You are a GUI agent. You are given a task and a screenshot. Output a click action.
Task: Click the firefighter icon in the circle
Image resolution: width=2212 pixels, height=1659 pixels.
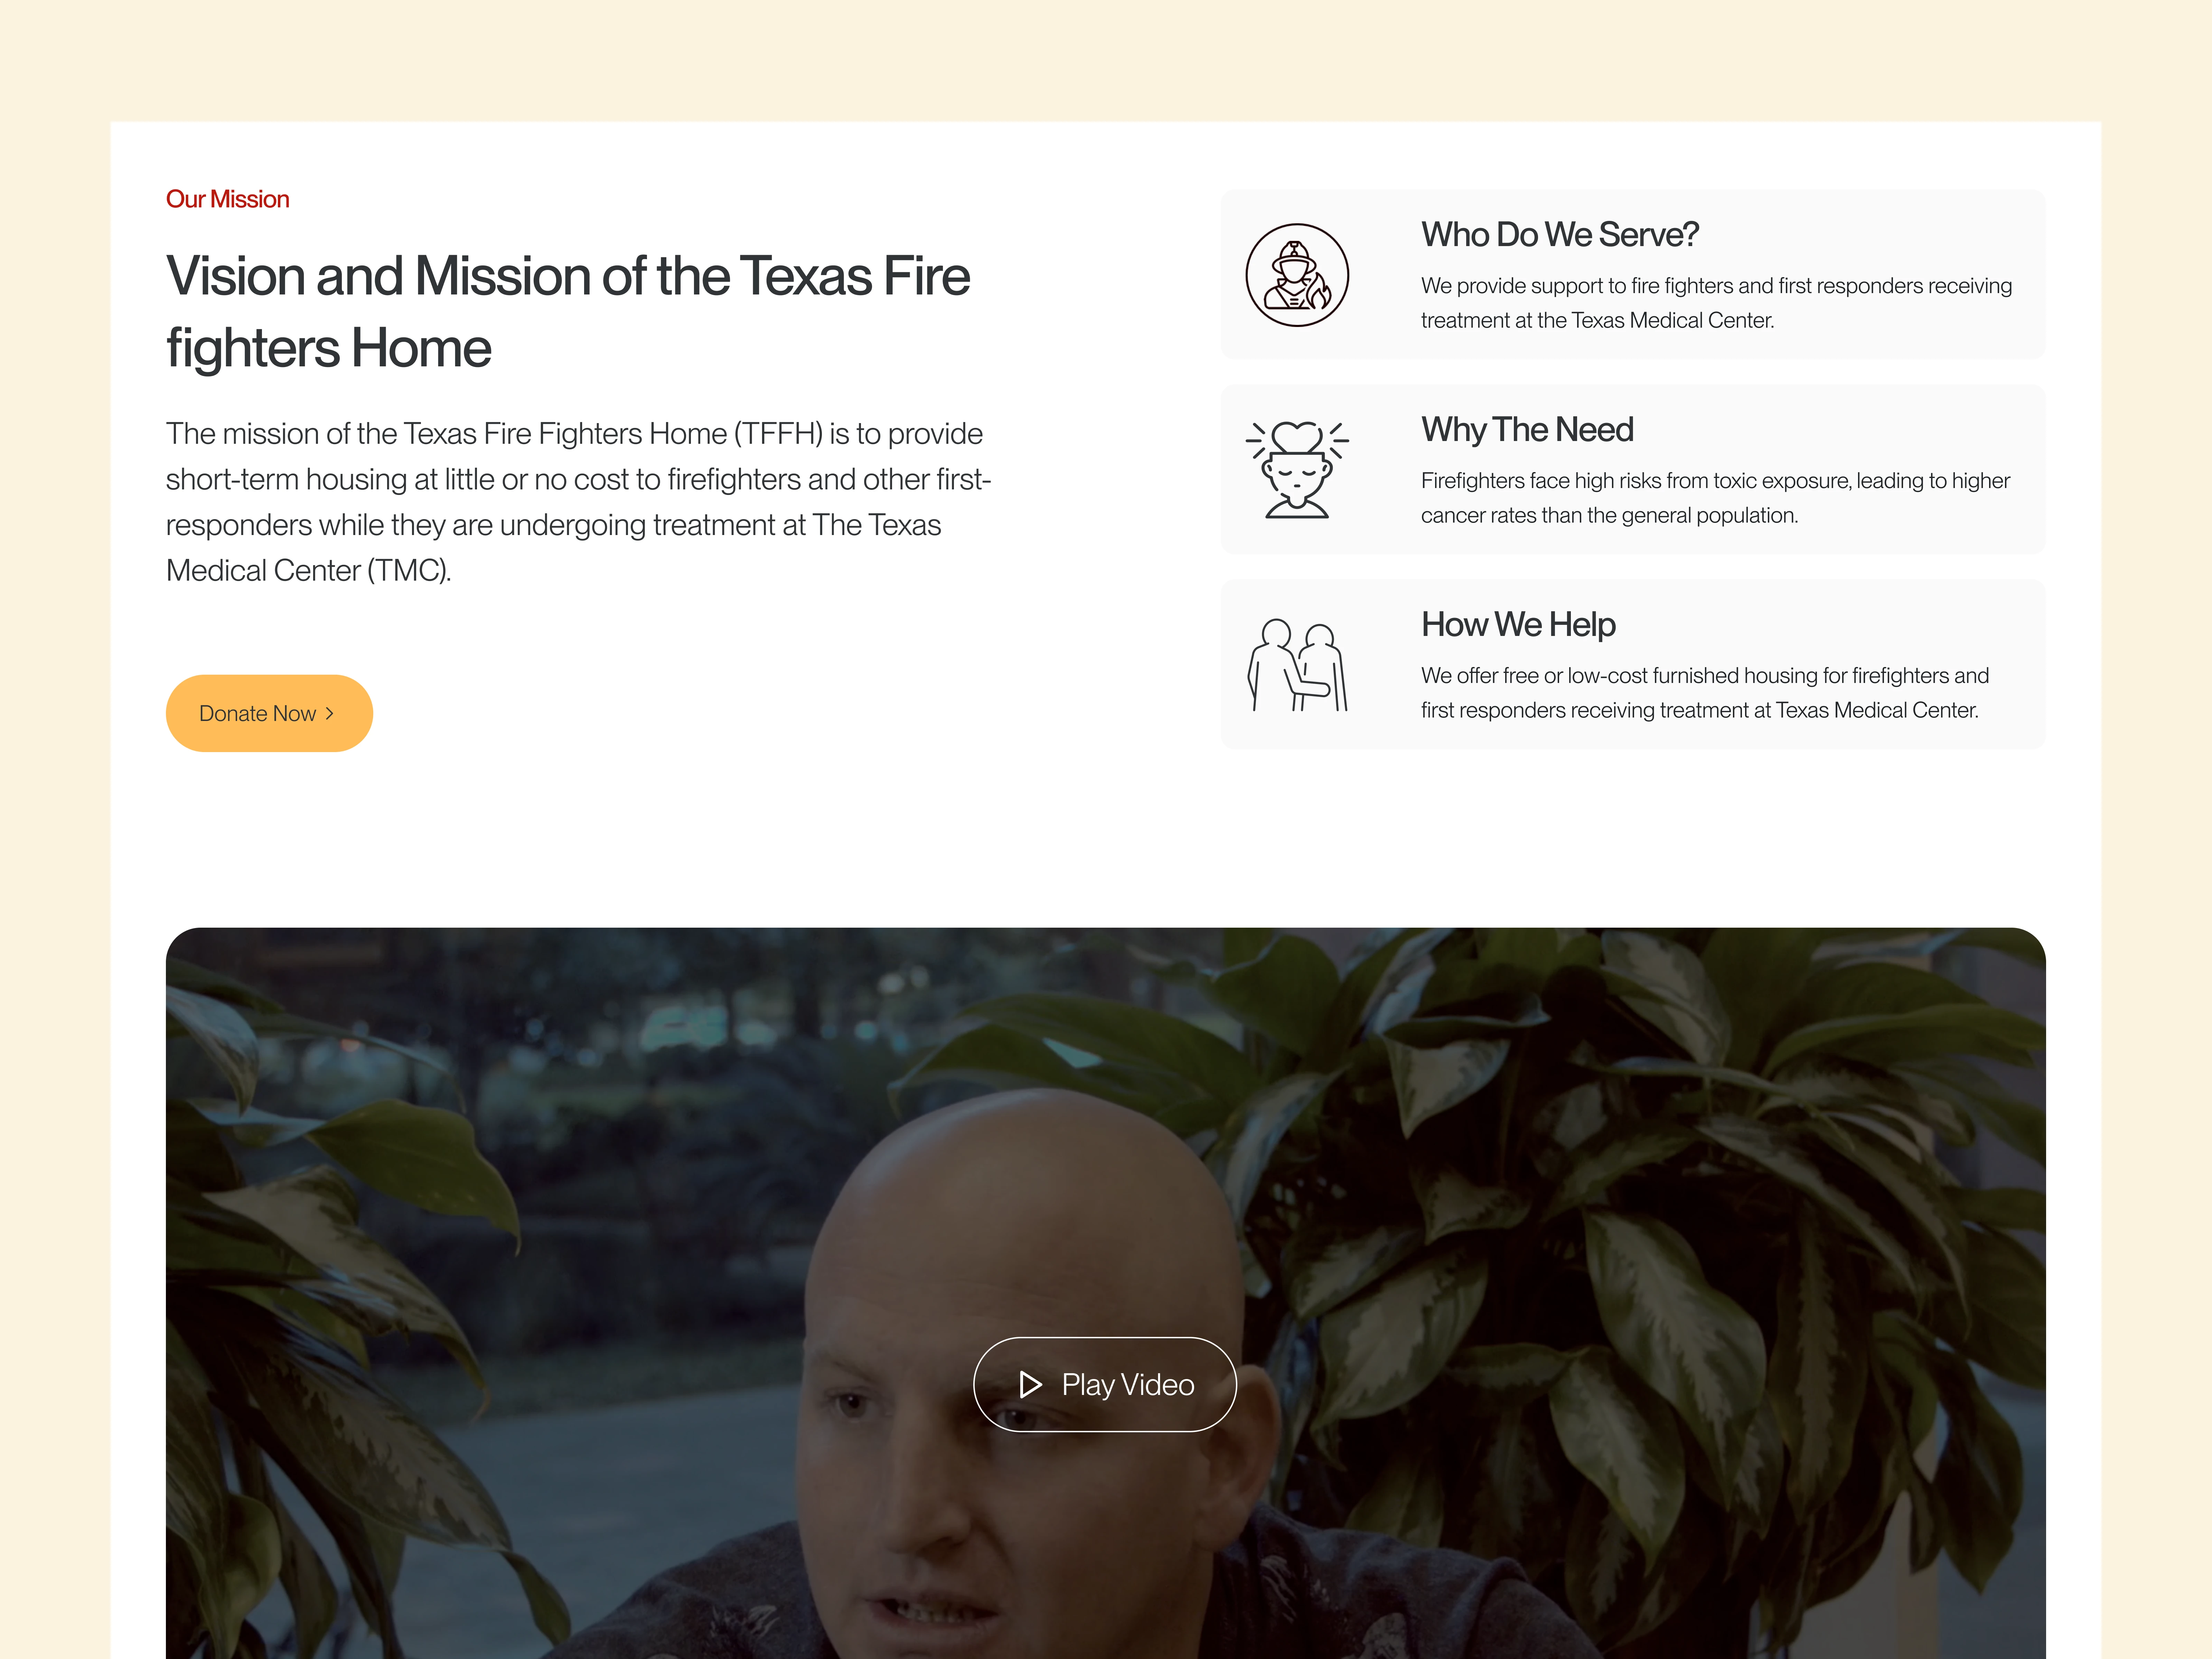pos(1297,275)
